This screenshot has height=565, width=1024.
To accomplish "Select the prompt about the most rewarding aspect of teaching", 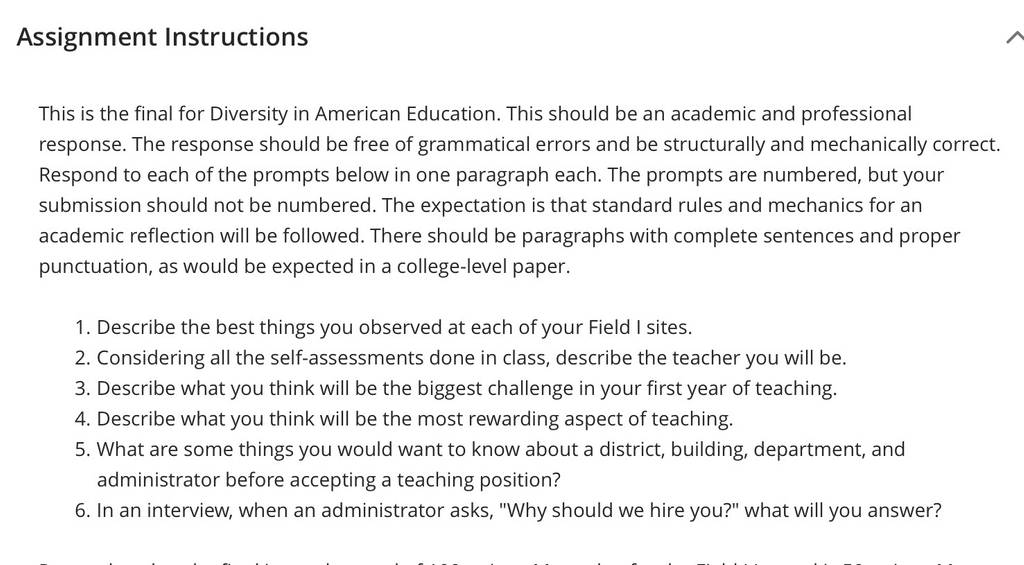I will pos(415,419).
